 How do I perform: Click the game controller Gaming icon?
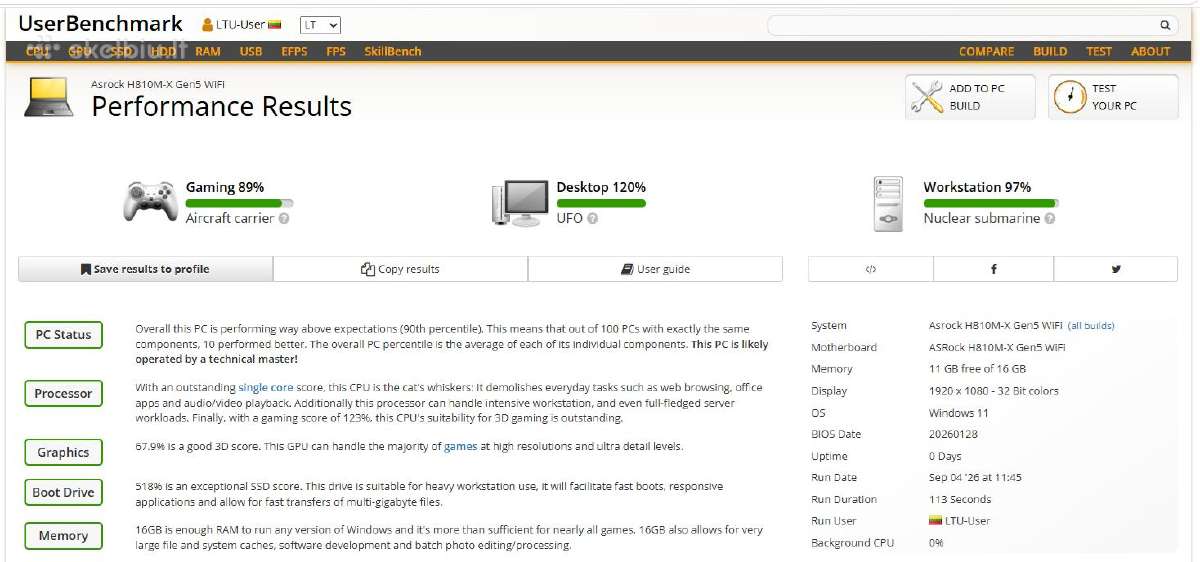click(151, 201)
